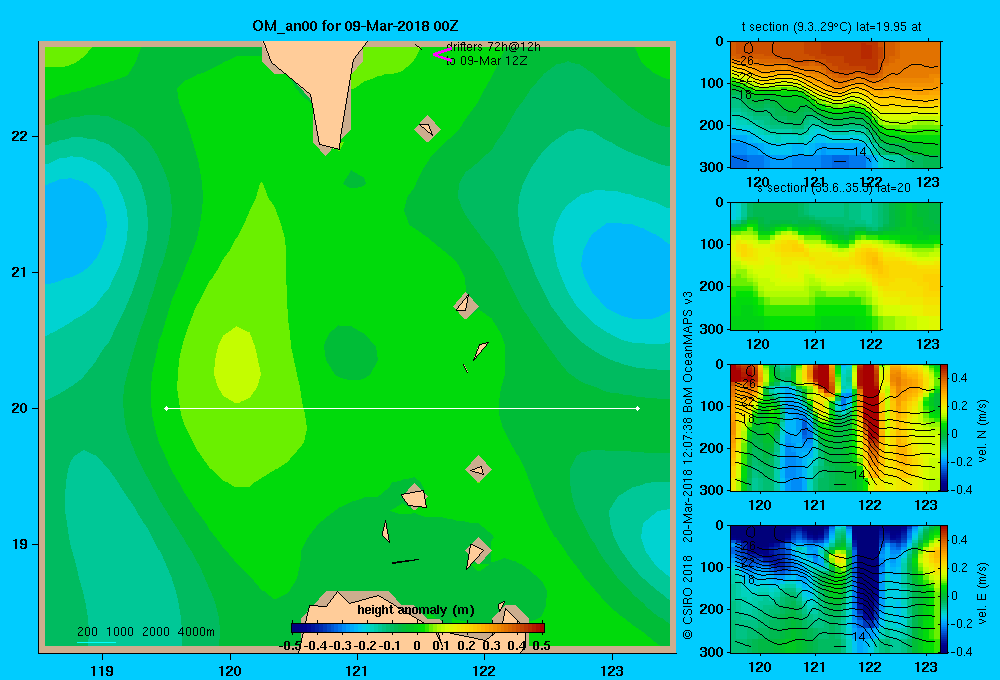Click longitude label 121 under main map
The height and width of the screenshot is (680, 1000).
tap(357, 670)
